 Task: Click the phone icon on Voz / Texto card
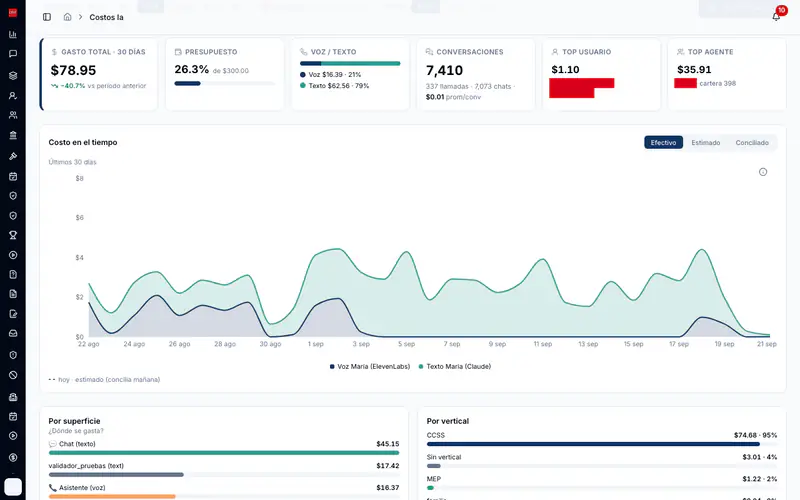coord(304,52)
